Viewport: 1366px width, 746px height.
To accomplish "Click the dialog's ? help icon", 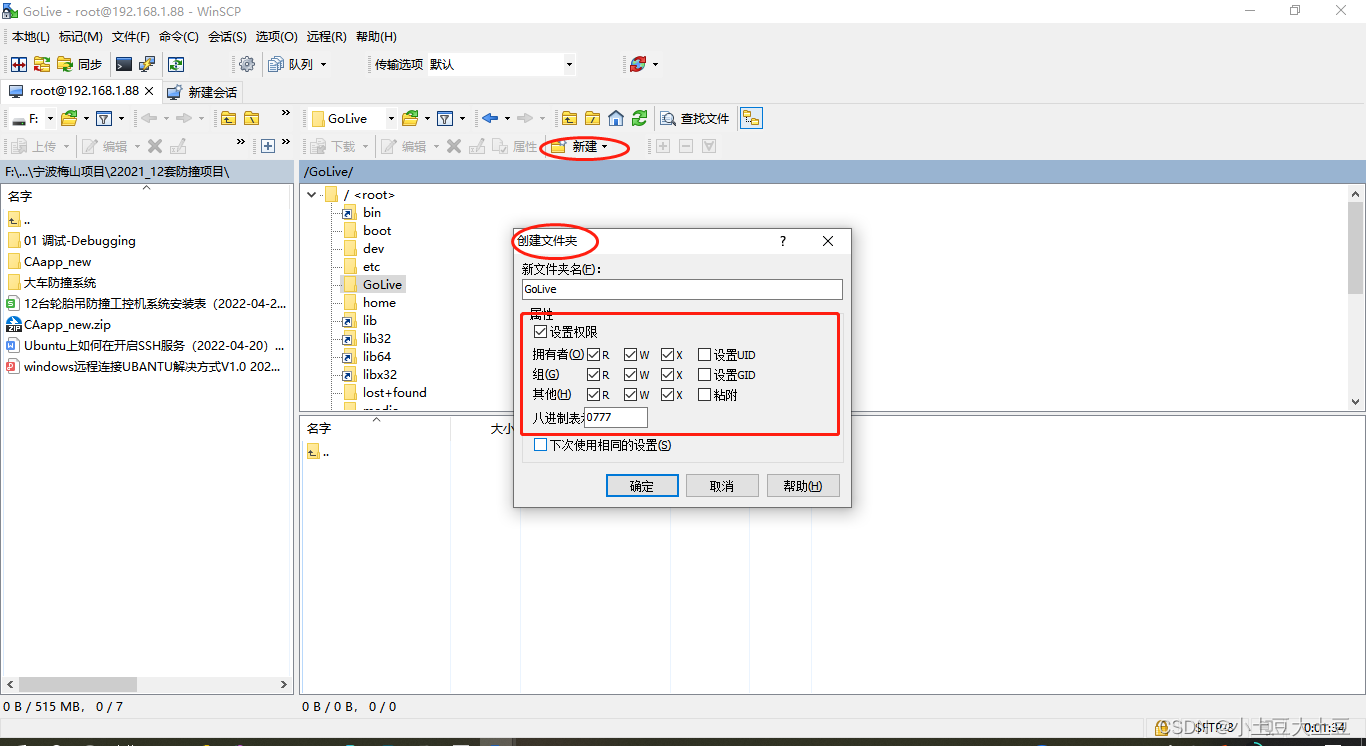I will pyautogui.click(x=783, y=241).
